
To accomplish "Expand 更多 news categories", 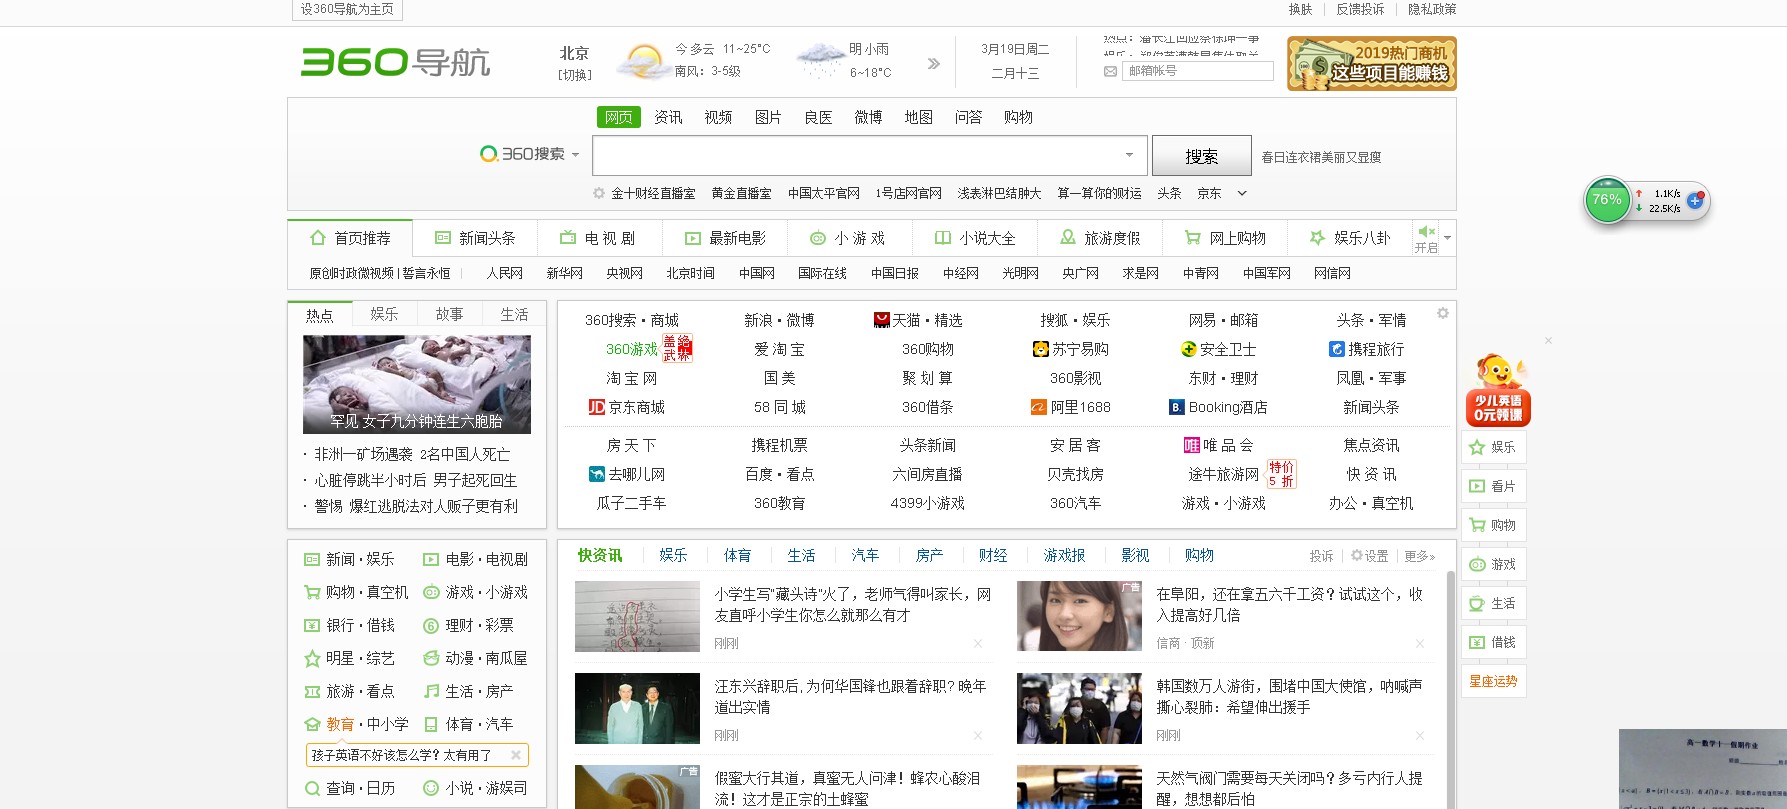I will [1420, 556].
